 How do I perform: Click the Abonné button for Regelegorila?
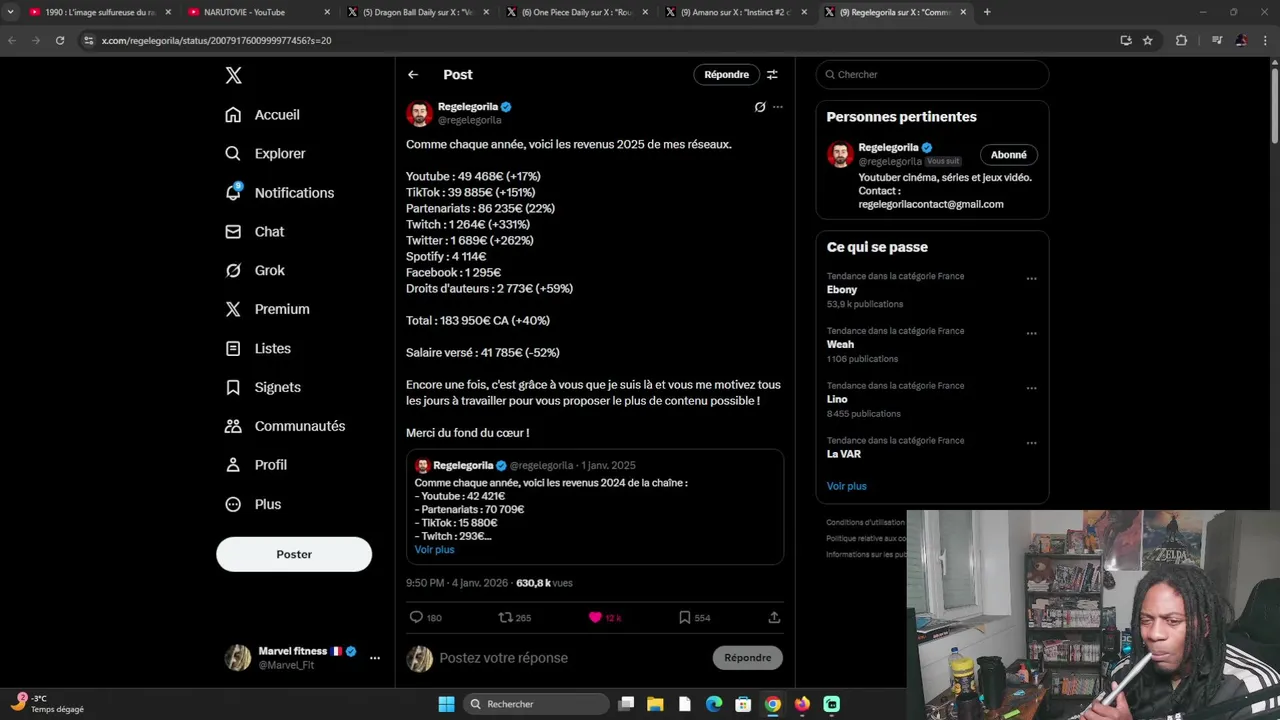1008,155
